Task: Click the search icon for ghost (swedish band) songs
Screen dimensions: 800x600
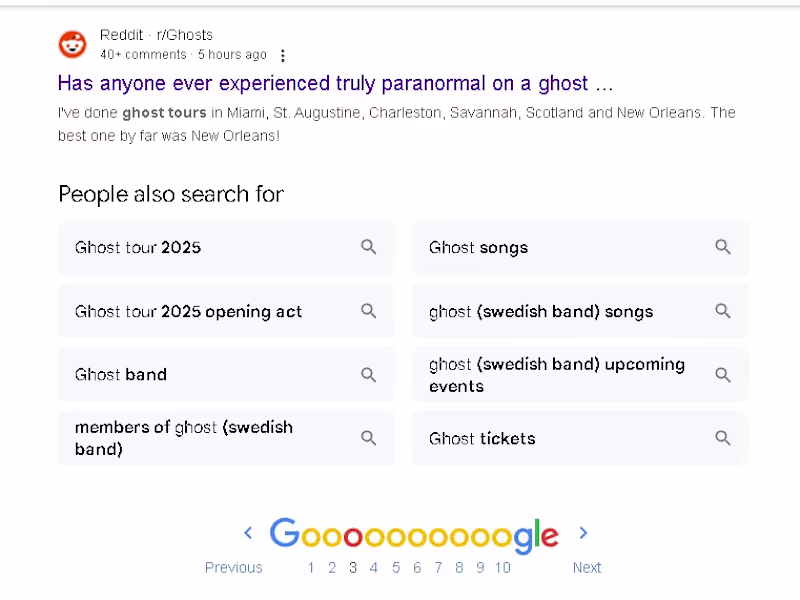Action: coord(722,311)
